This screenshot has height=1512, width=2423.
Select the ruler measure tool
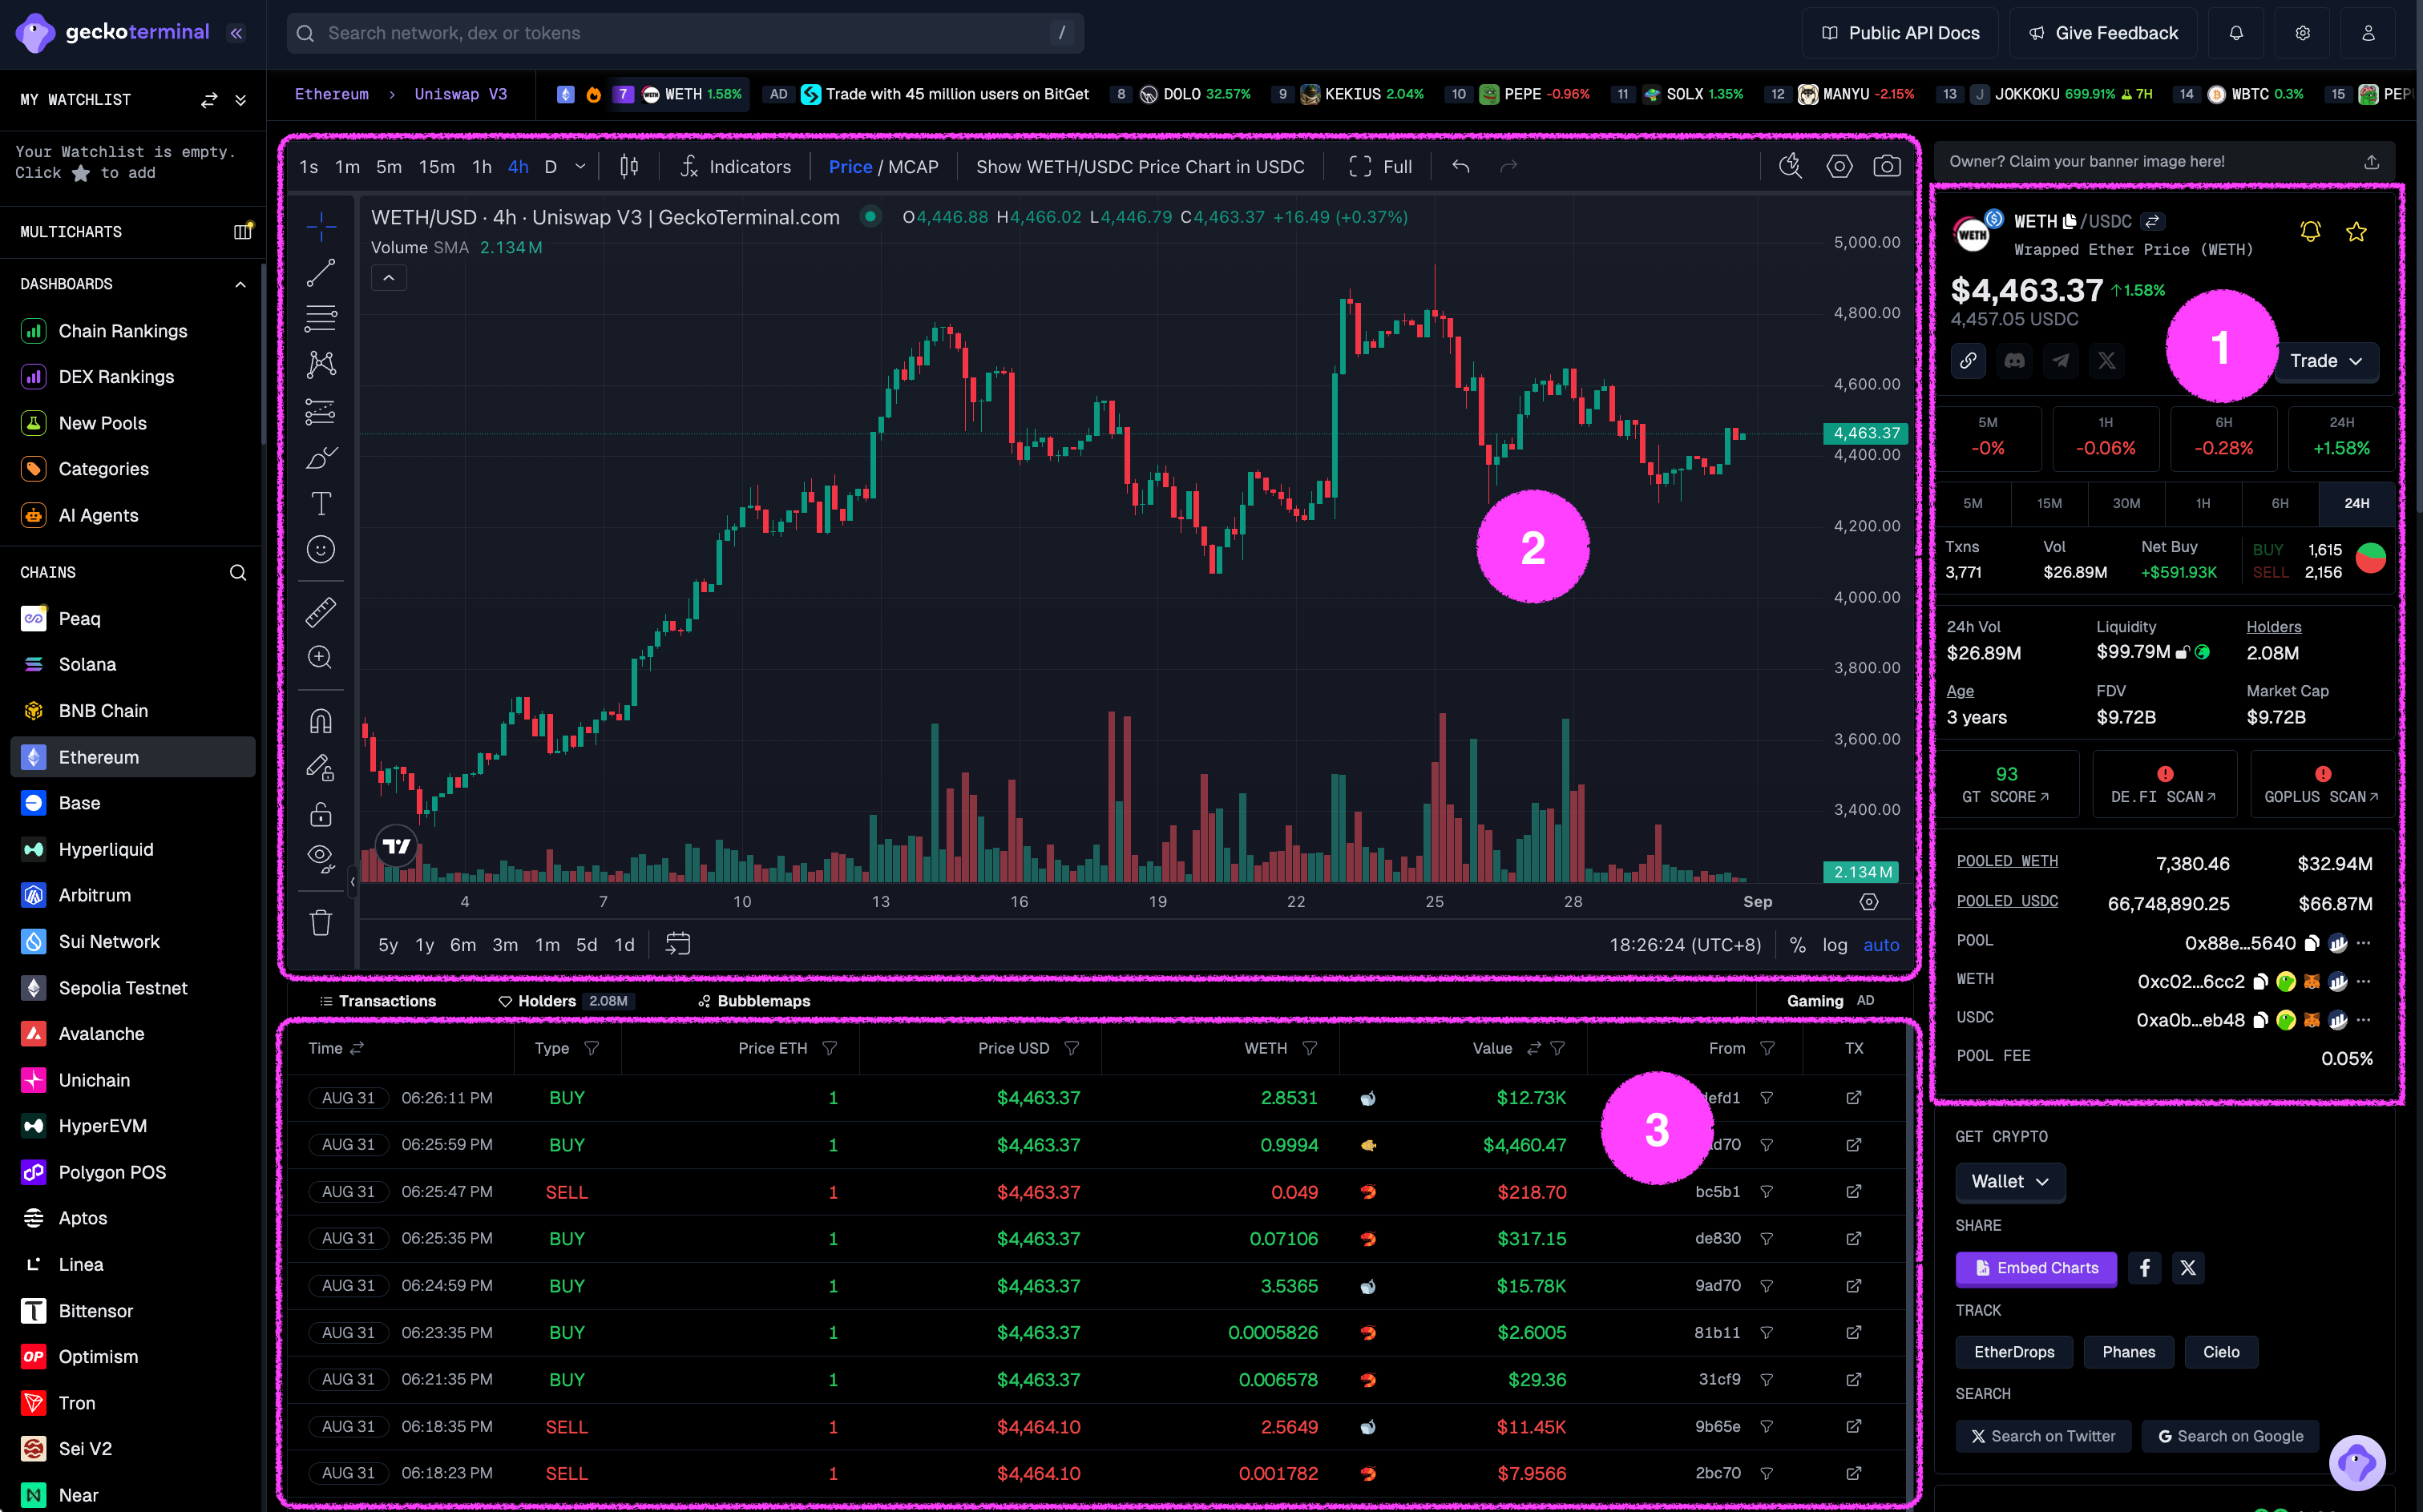(x=321, y=612)
